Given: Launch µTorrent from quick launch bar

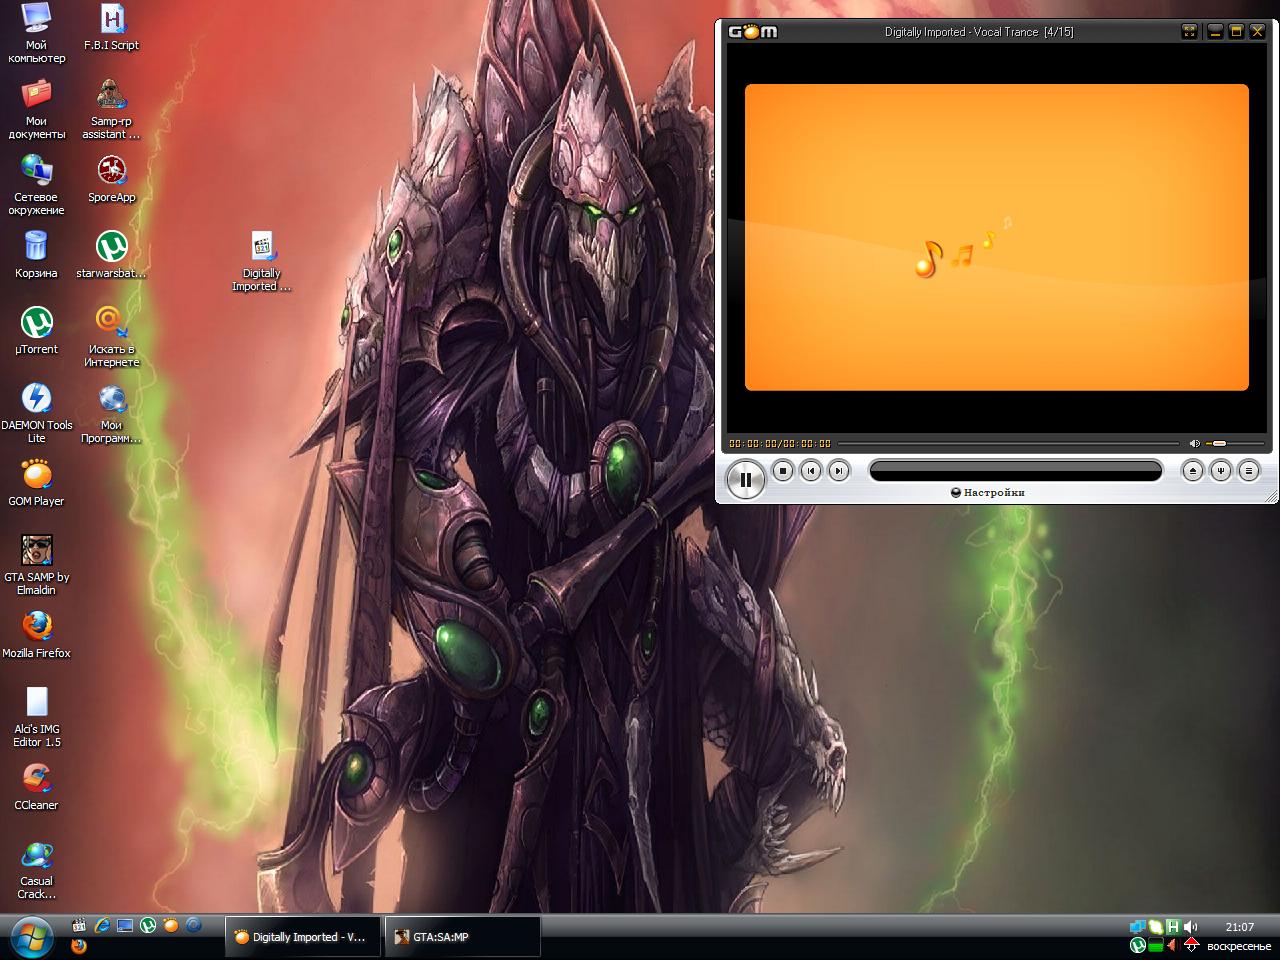Looking at the screenshot, I should click(x=148, y=926).
